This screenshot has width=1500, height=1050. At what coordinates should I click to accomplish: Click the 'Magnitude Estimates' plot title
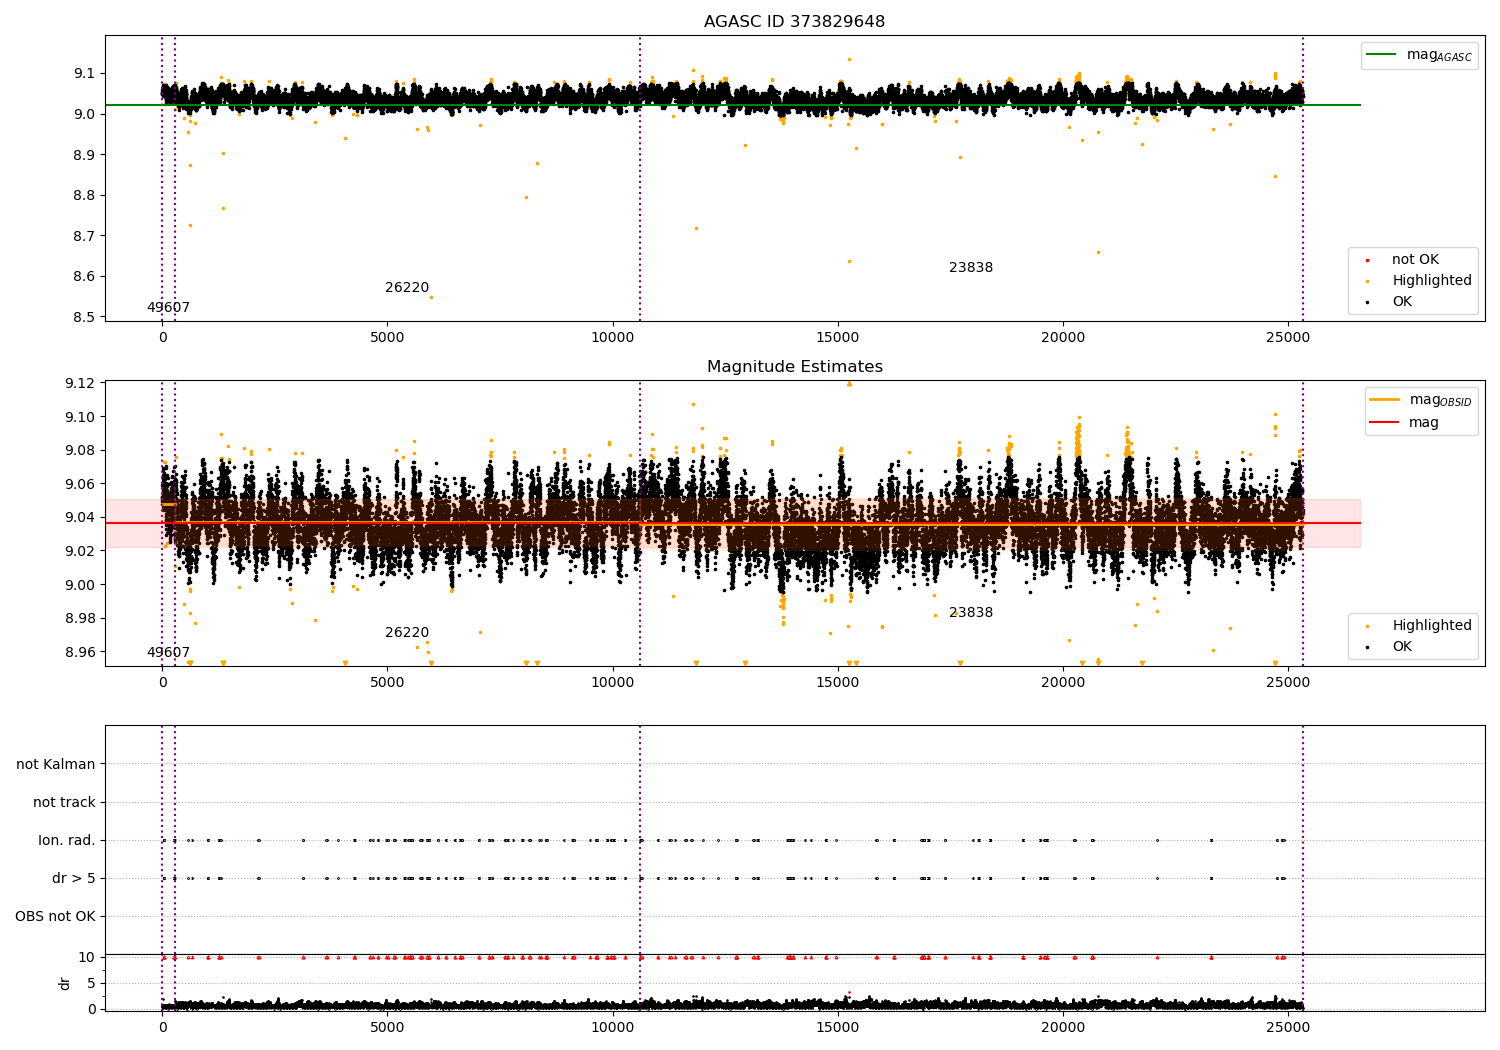coord(794,367)
